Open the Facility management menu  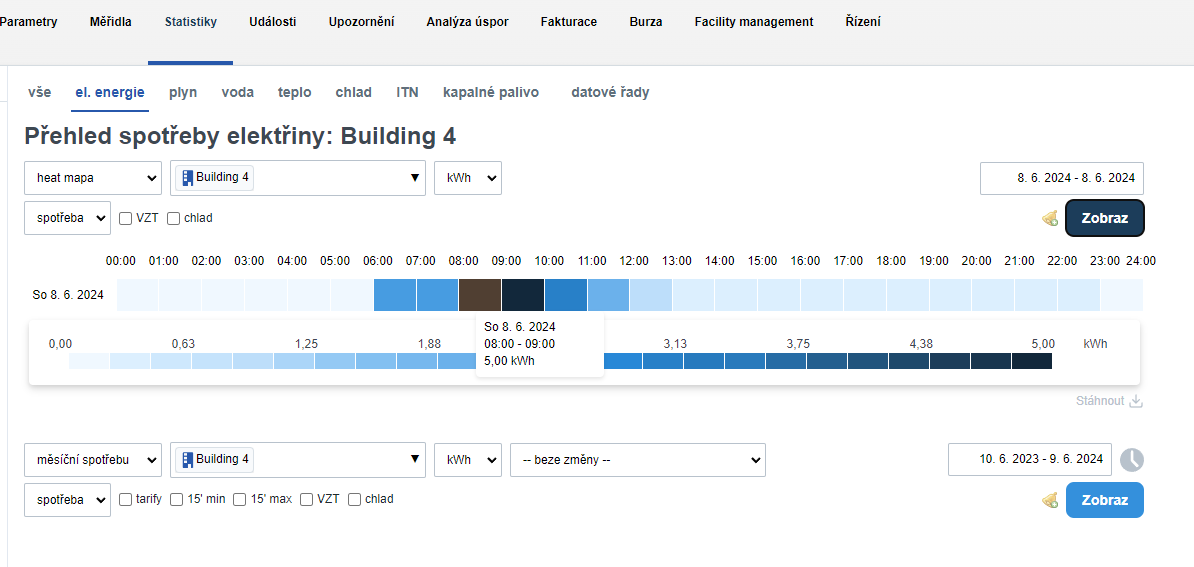[754, 22]
